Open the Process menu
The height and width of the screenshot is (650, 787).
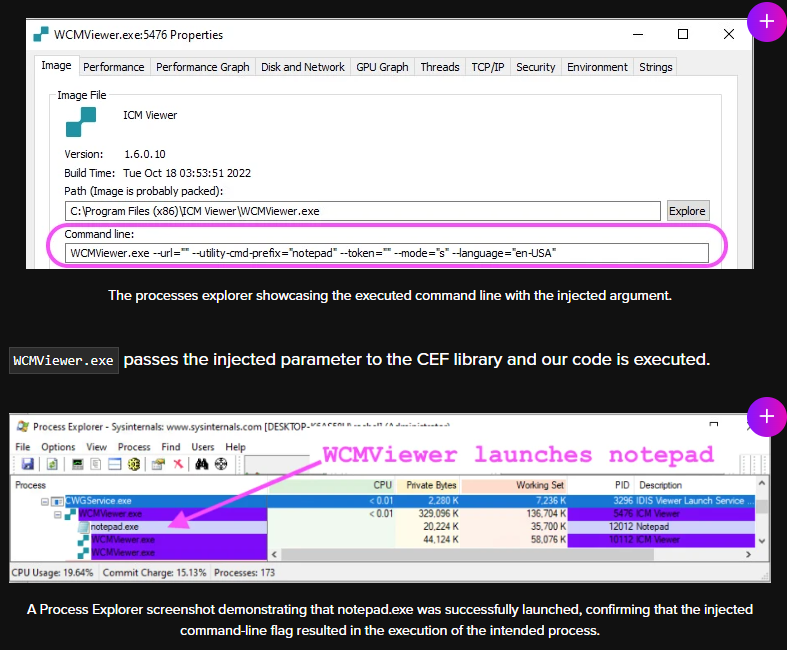(x=134, y=447)
